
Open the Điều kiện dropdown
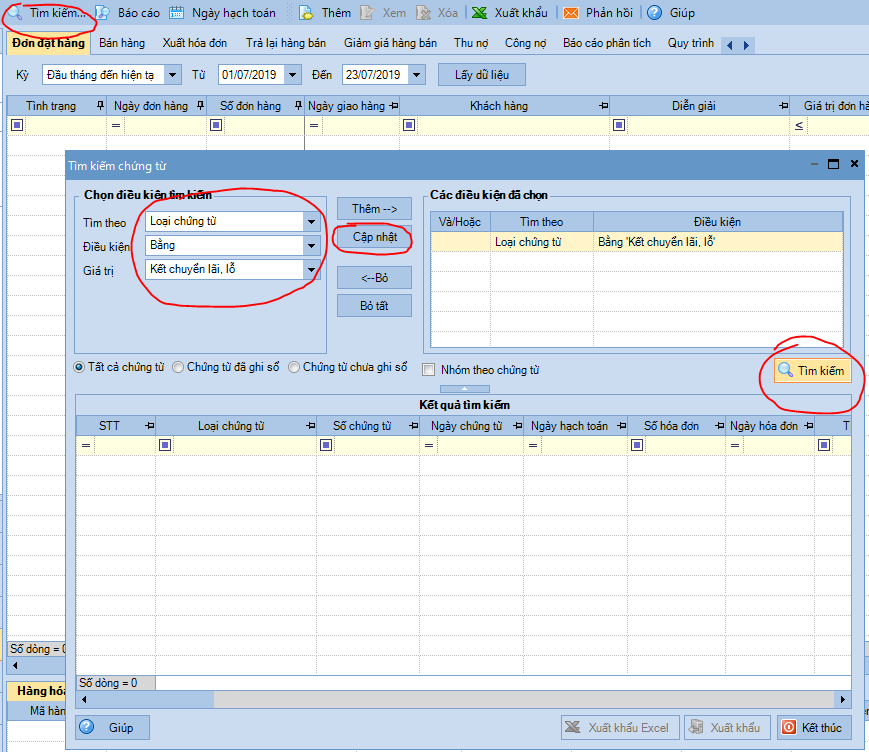(x=311, y=245)
